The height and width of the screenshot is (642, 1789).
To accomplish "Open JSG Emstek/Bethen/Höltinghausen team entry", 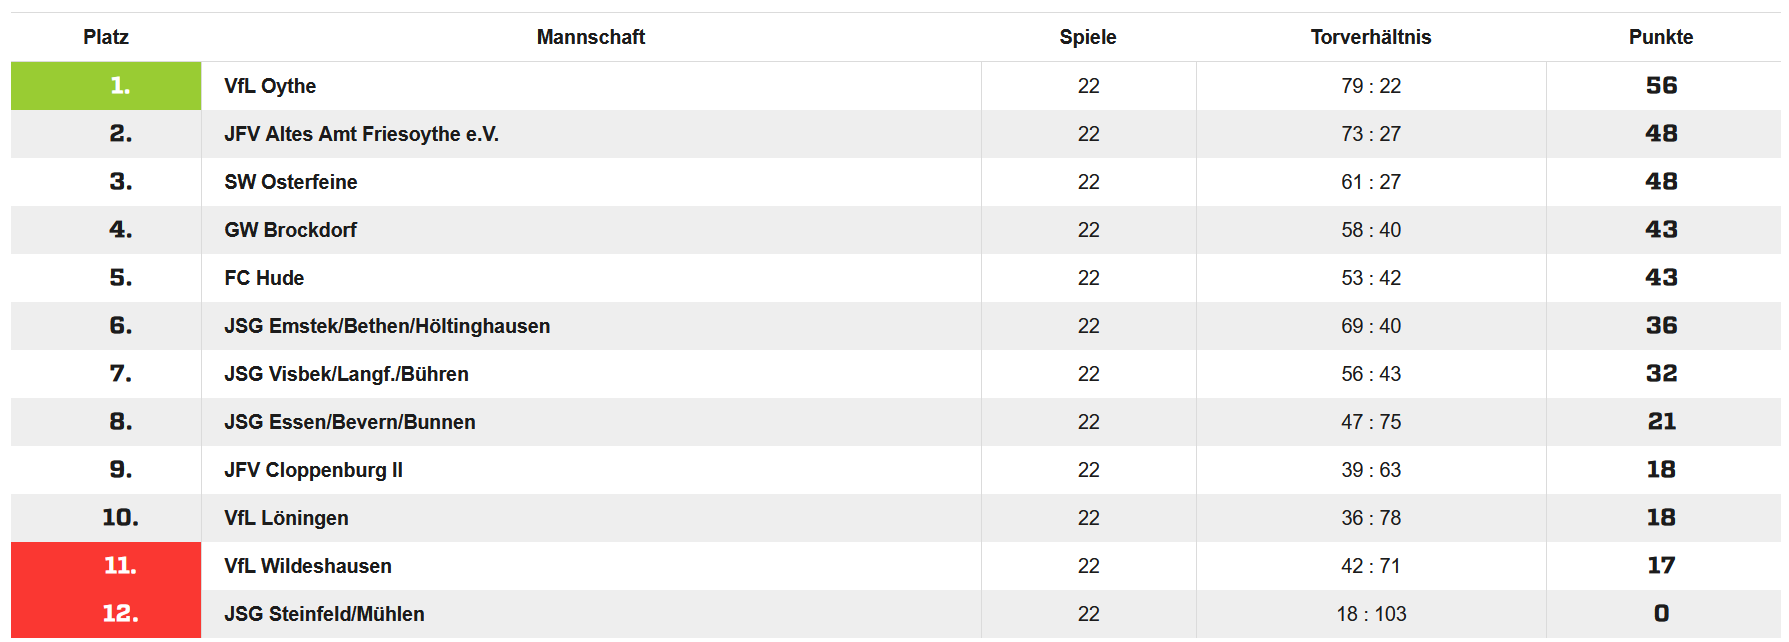I will point(387,326).
